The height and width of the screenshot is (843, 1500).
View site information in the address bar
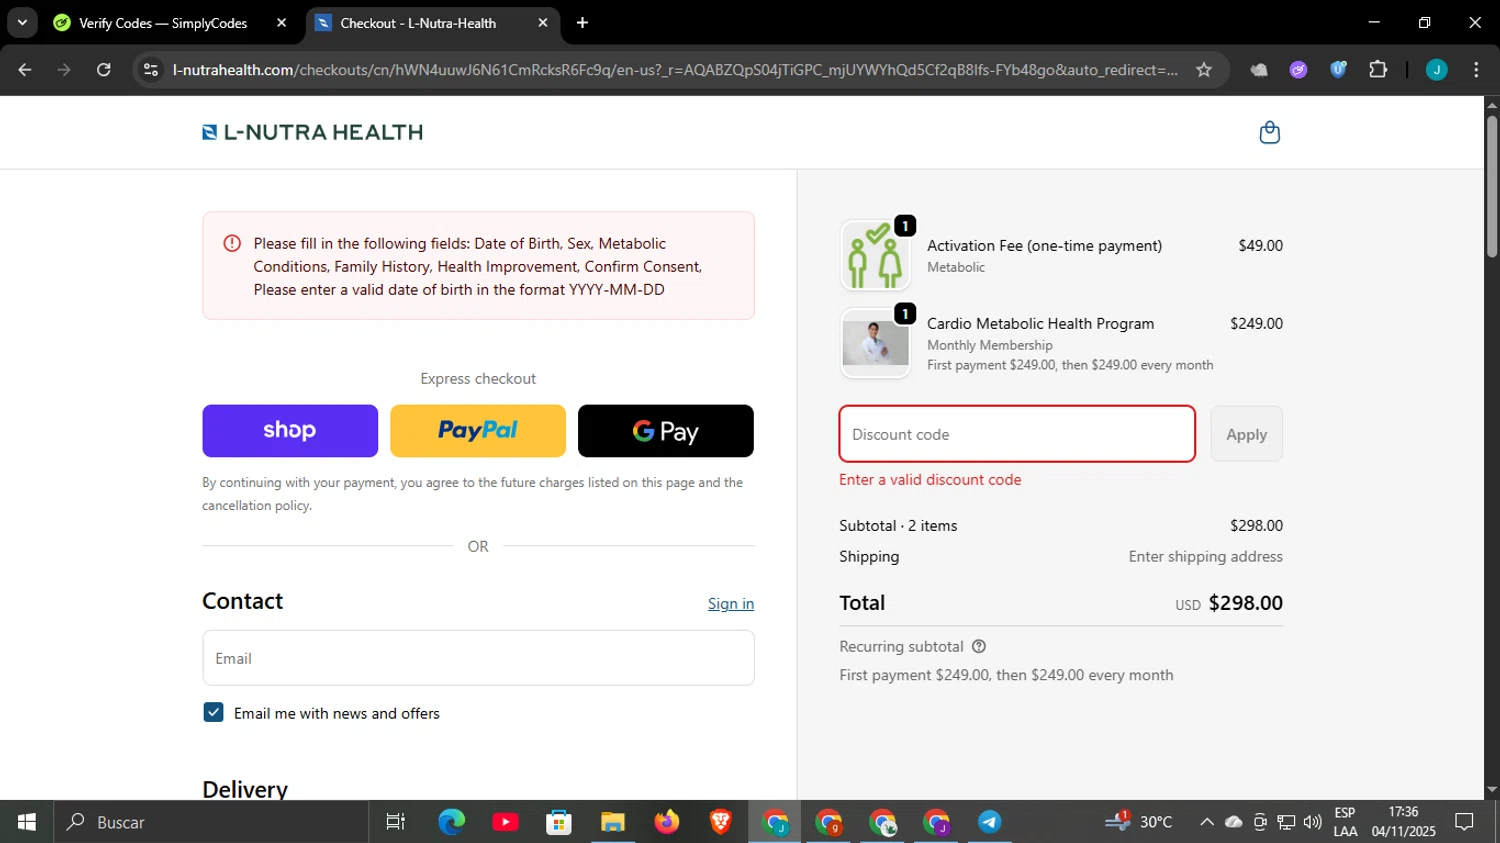tap(151, 70)
